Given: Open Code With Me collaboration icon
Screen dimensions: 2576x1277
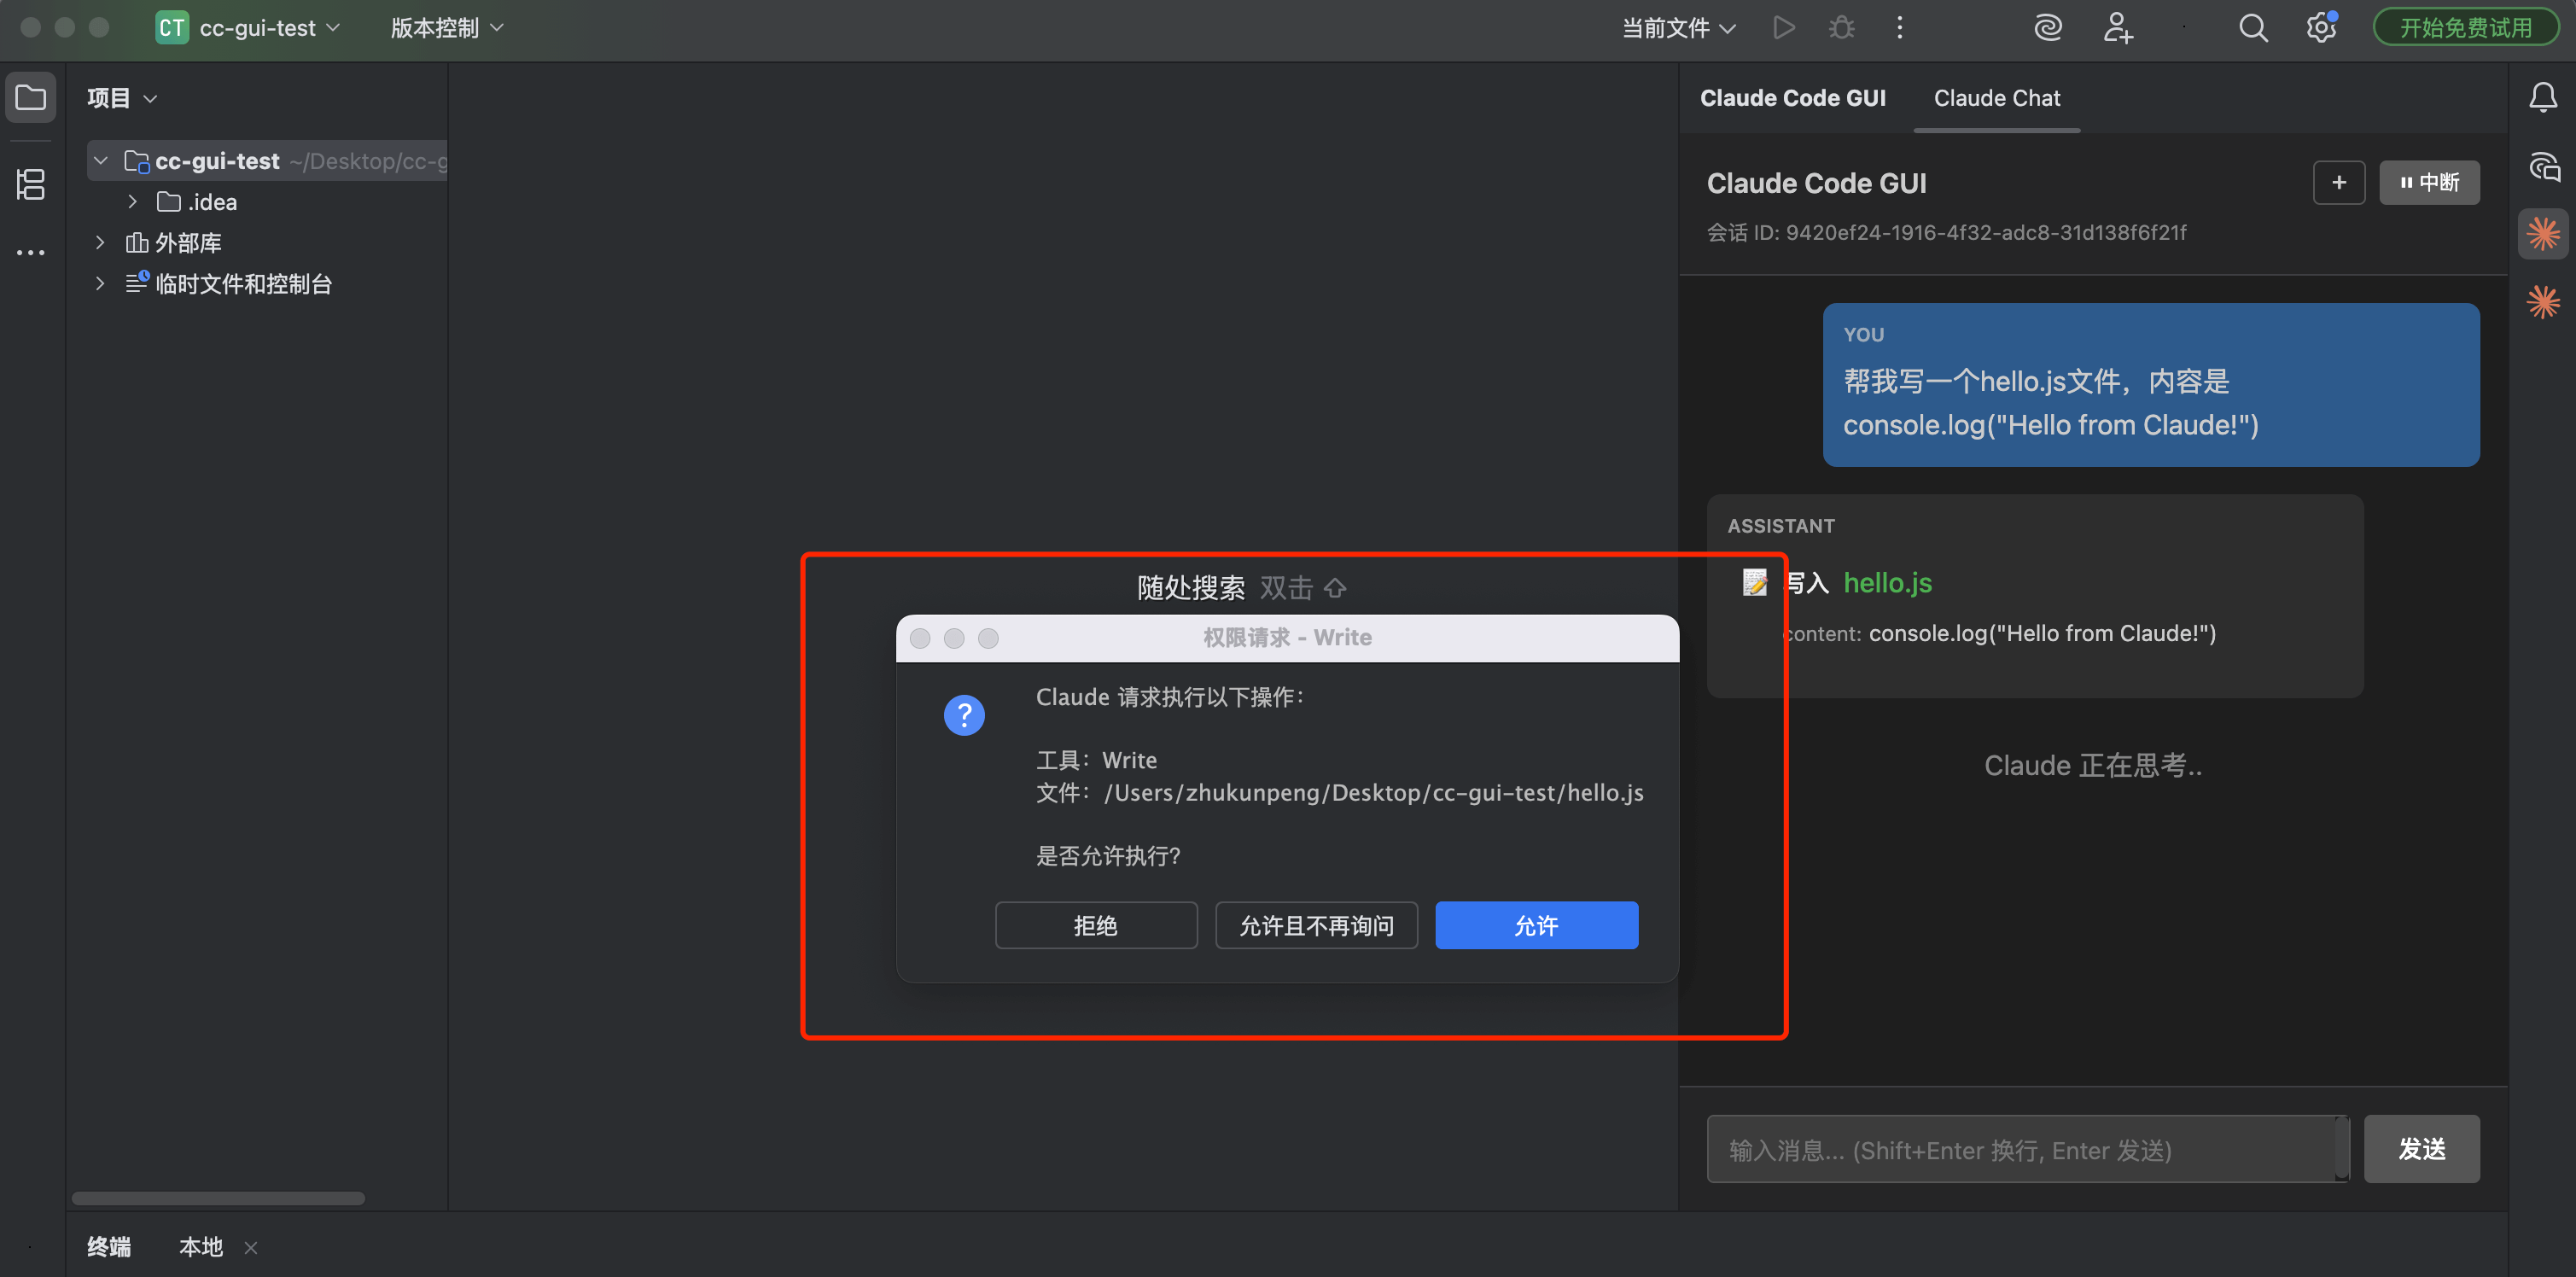Looking at the screenshot, I should (2118, 27).
